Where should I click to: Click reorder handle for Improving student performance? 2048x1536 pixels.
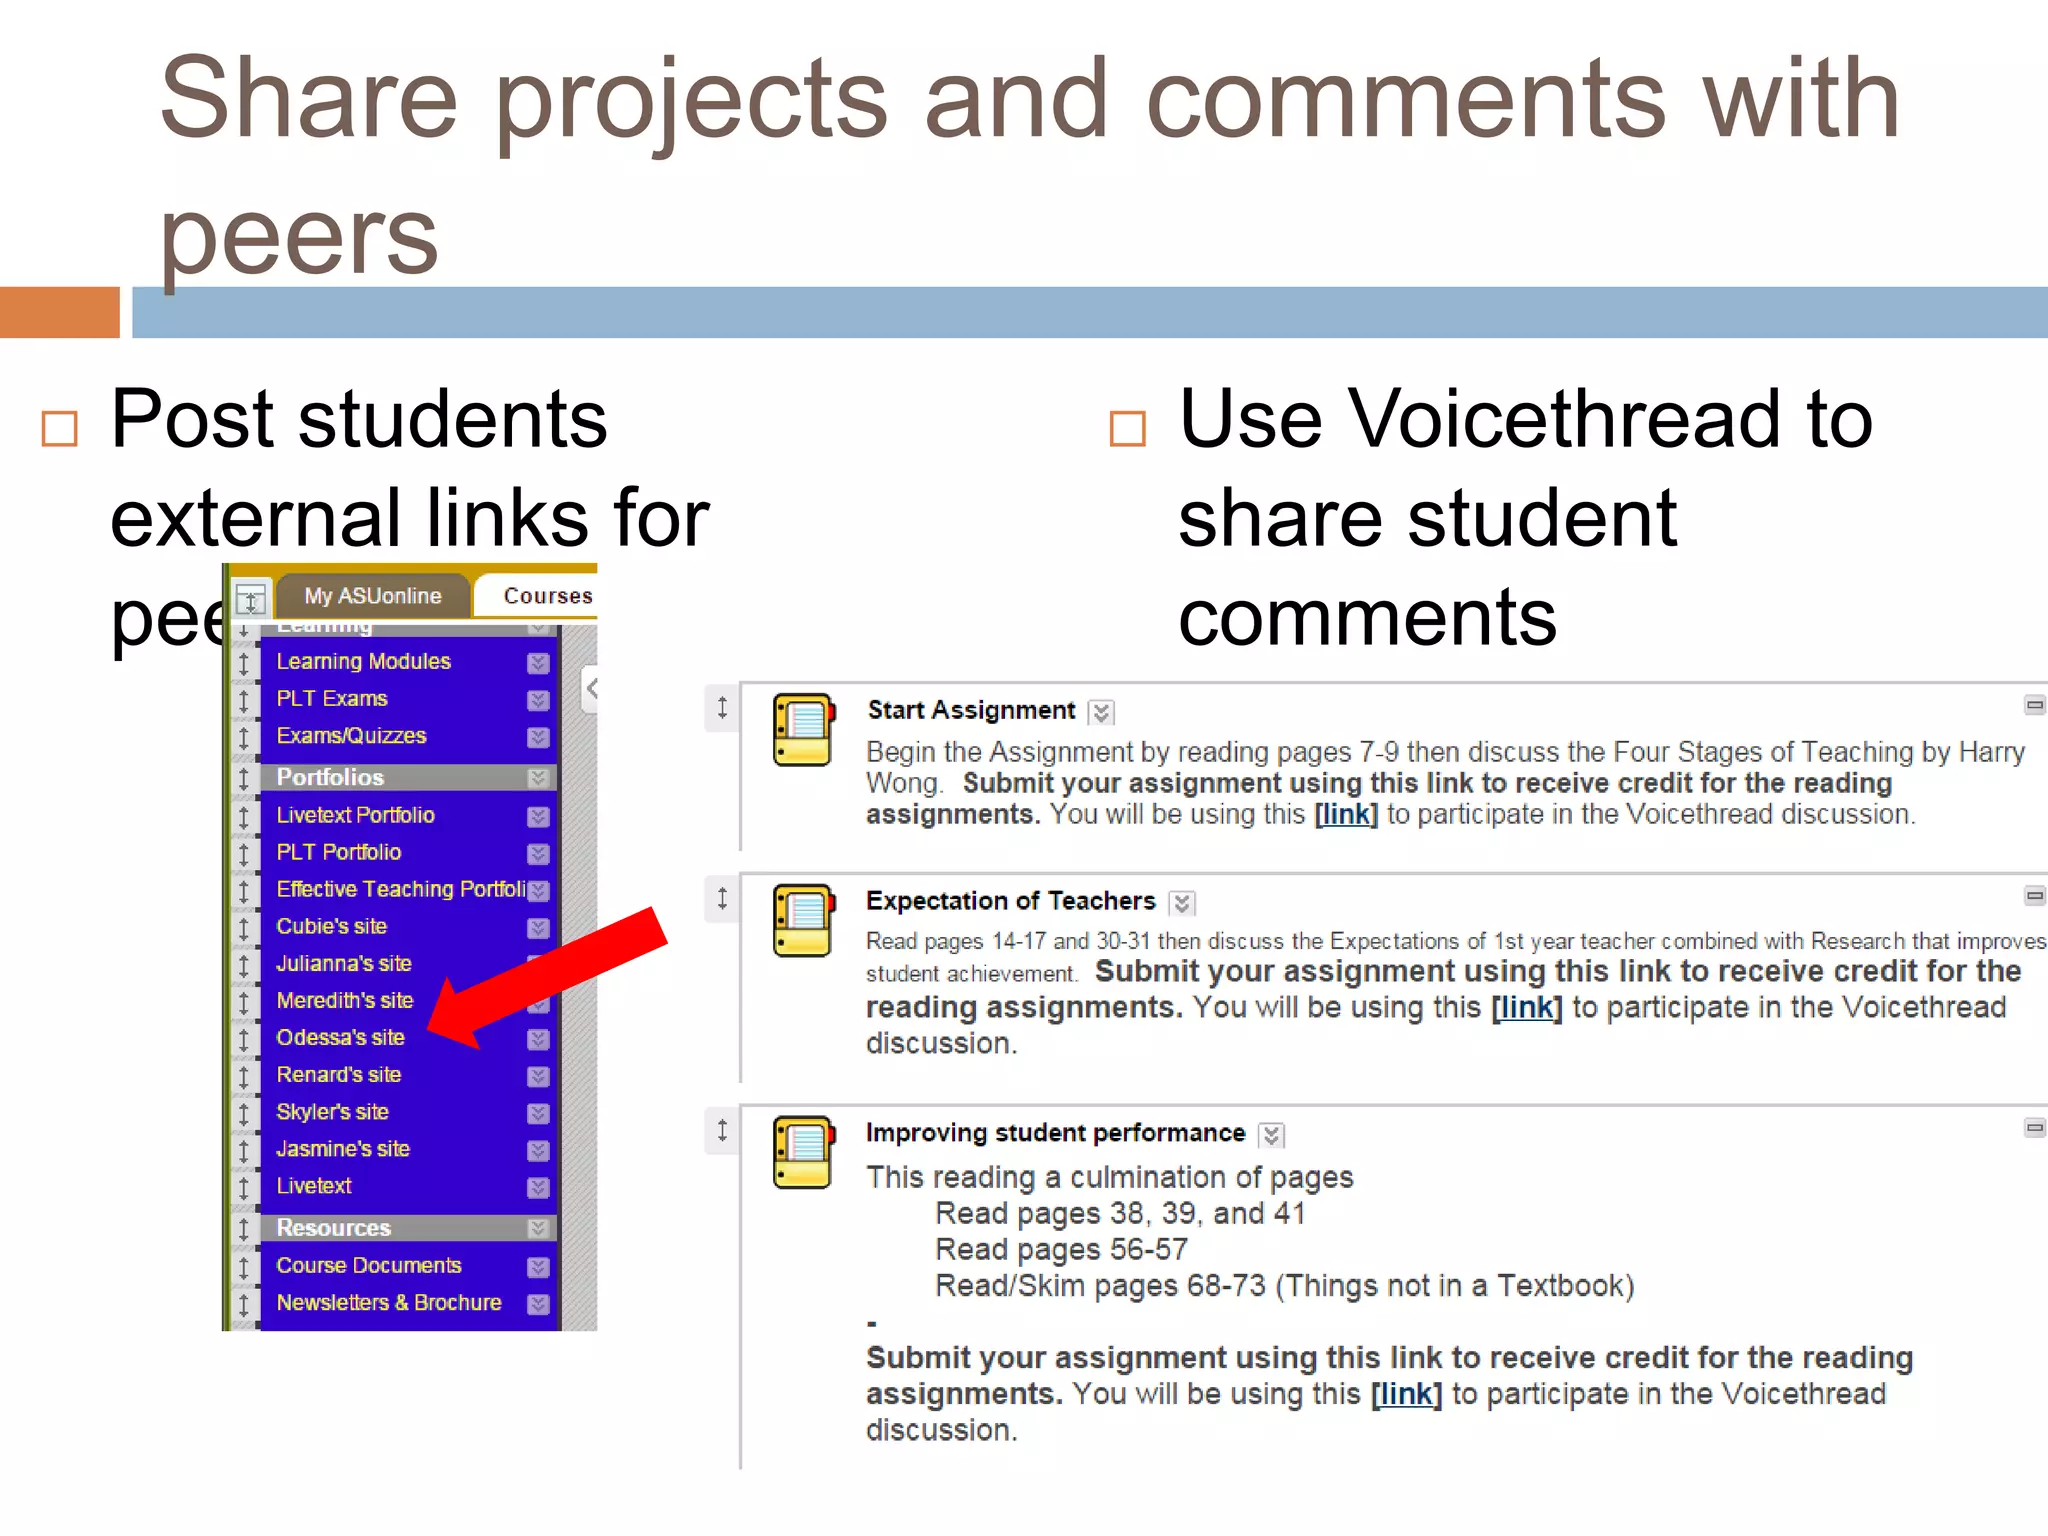(x=722, y=1130)
